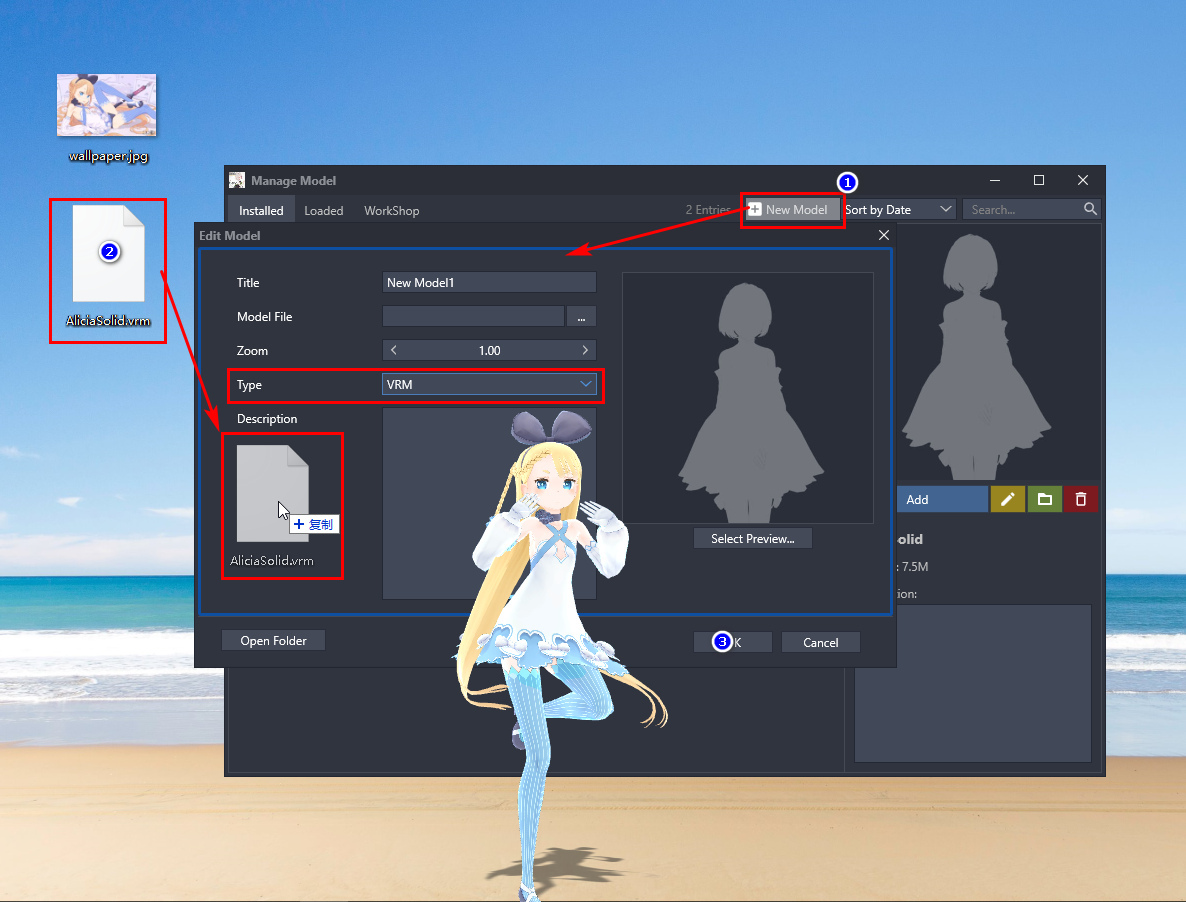
Task: Click the Cancel button
Action: [x=821, y=642]
